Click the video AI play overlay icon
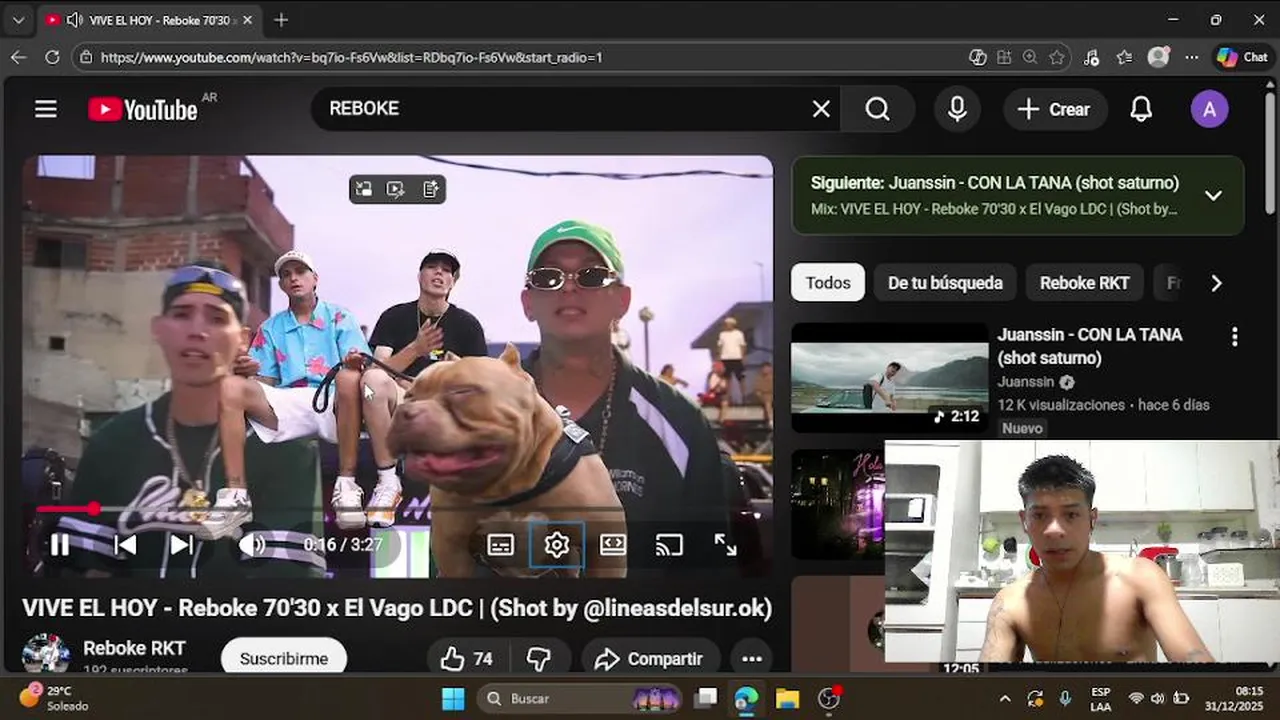The height and width of the screenshot is (720, 1280). [396, 189]
